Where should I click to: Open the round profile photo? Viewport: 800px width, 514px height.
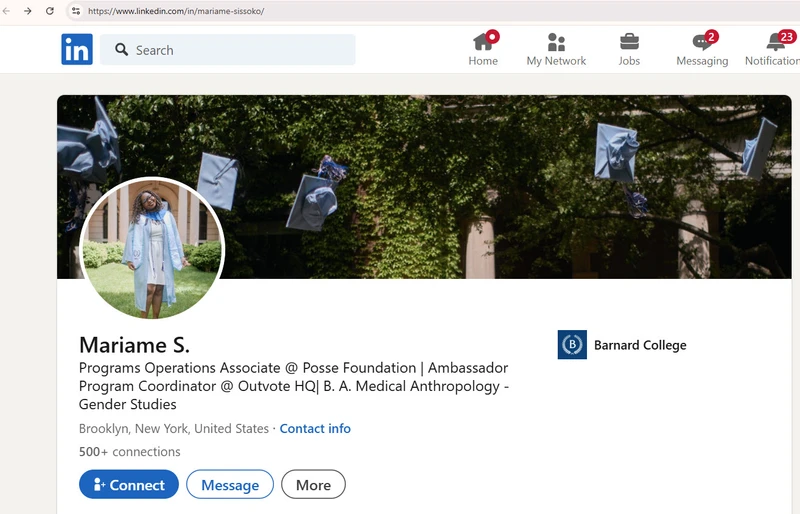[152, 249]
